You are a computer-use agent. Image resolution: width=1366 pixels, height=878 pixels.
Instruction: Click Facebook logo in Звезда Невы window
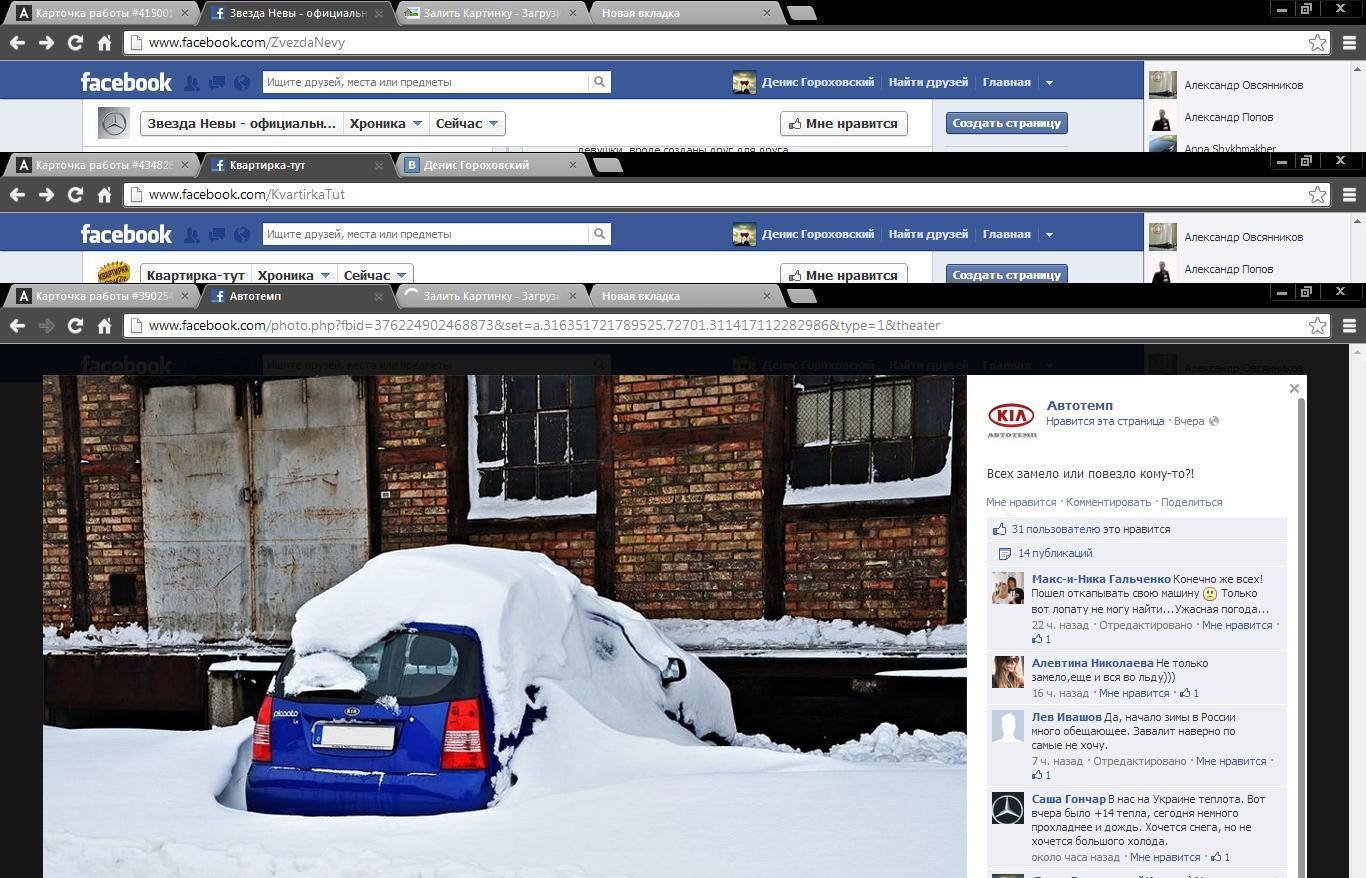(126, 82)
